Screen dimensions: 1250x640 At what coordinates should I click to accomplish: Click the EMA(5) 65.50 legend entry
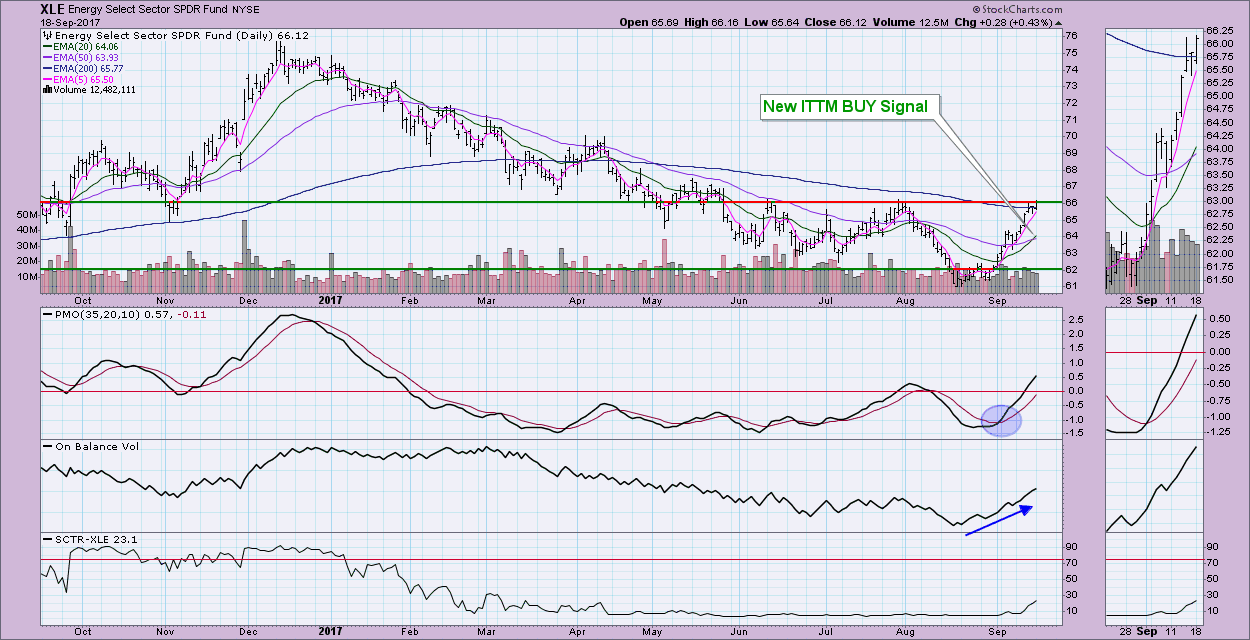click(x=85, y=78)
